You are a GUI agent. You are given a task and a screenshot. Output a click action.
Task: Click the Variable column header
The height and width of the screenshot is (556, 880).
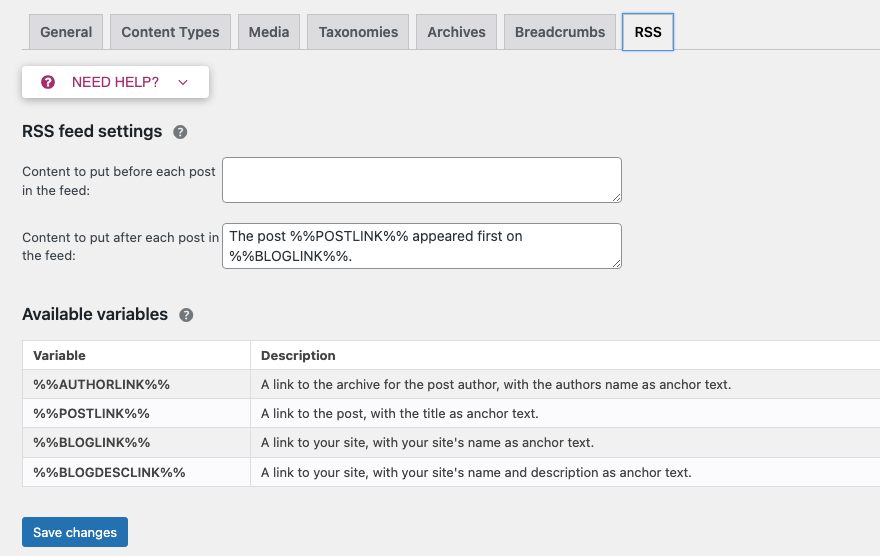coord(136,355)
